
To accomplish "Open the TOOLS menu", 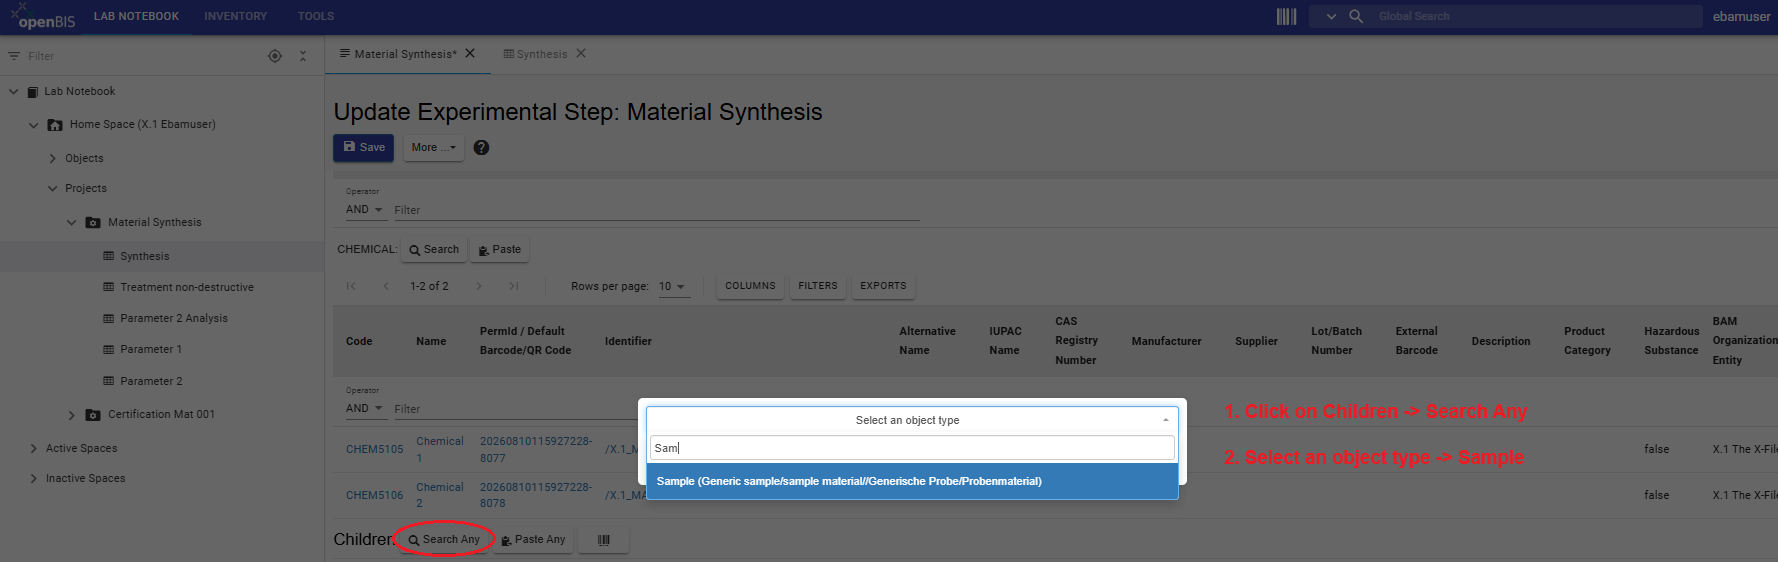I will coord(316,16).
